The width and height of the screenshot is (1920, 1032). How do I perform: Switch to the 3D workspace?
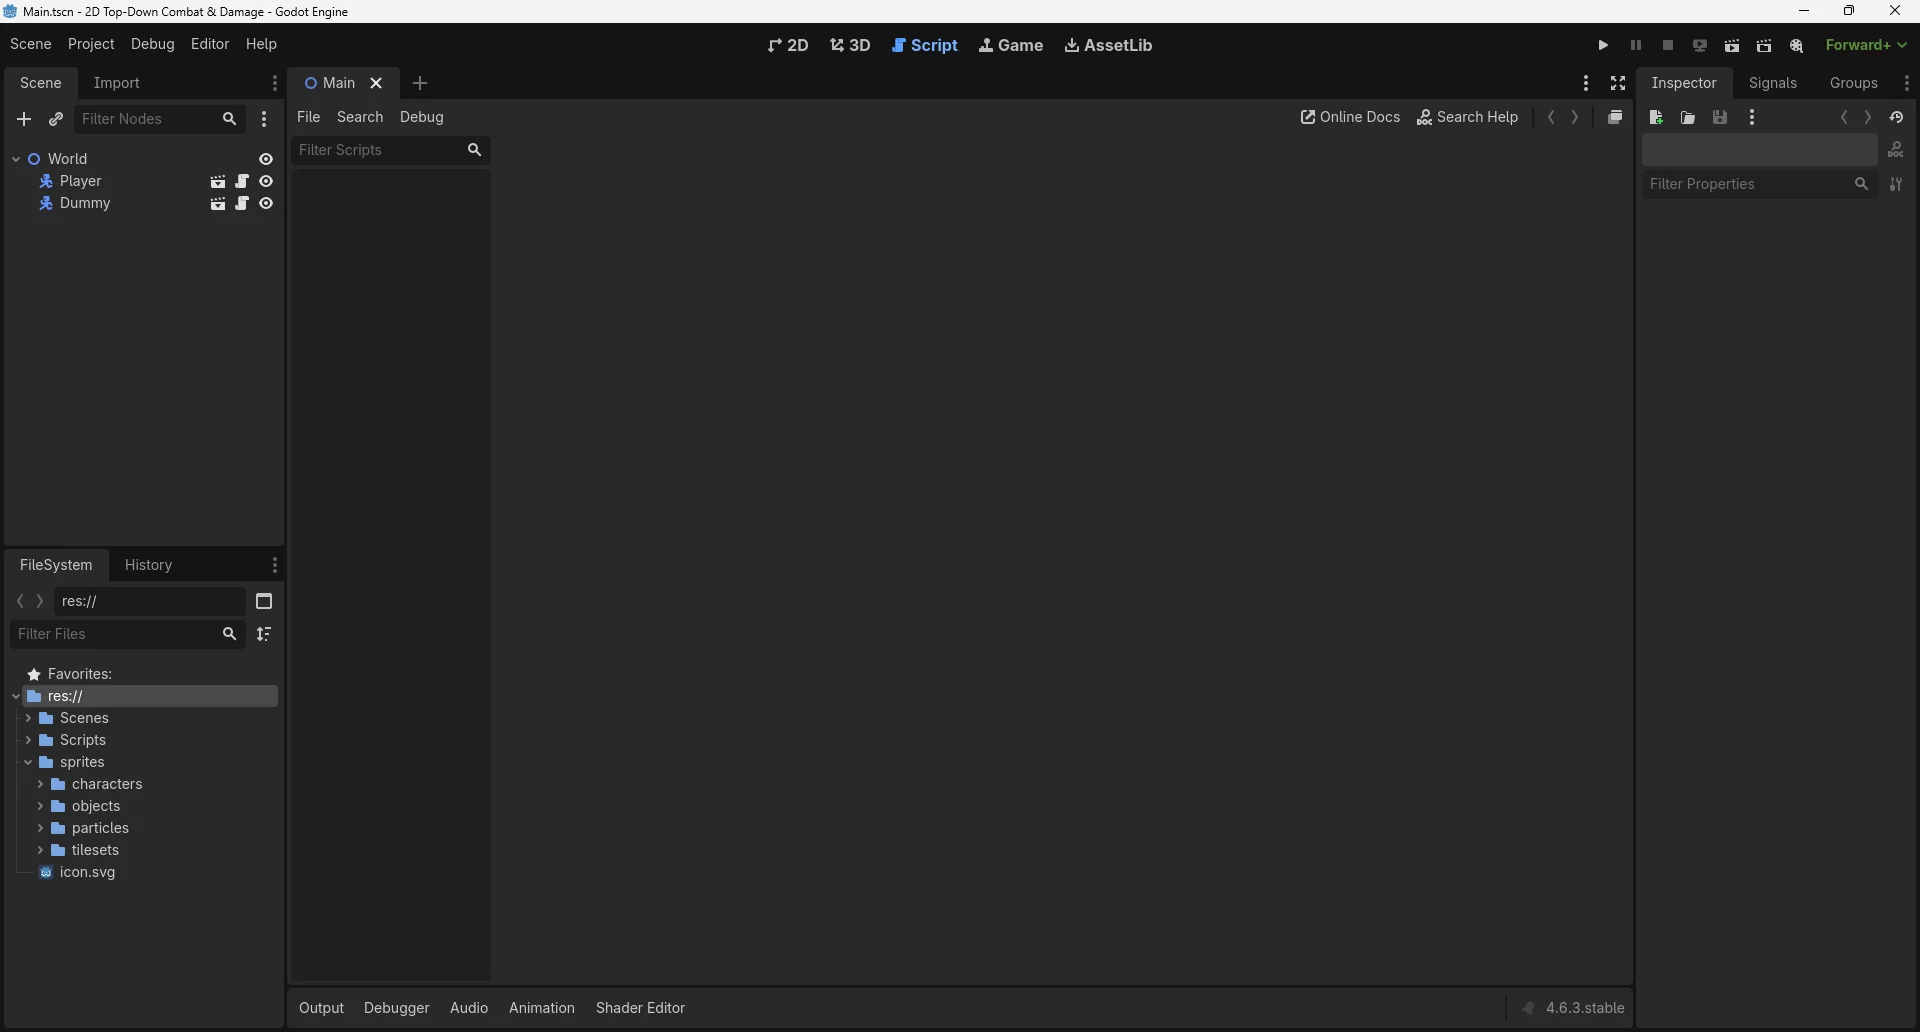click(850, 45)
